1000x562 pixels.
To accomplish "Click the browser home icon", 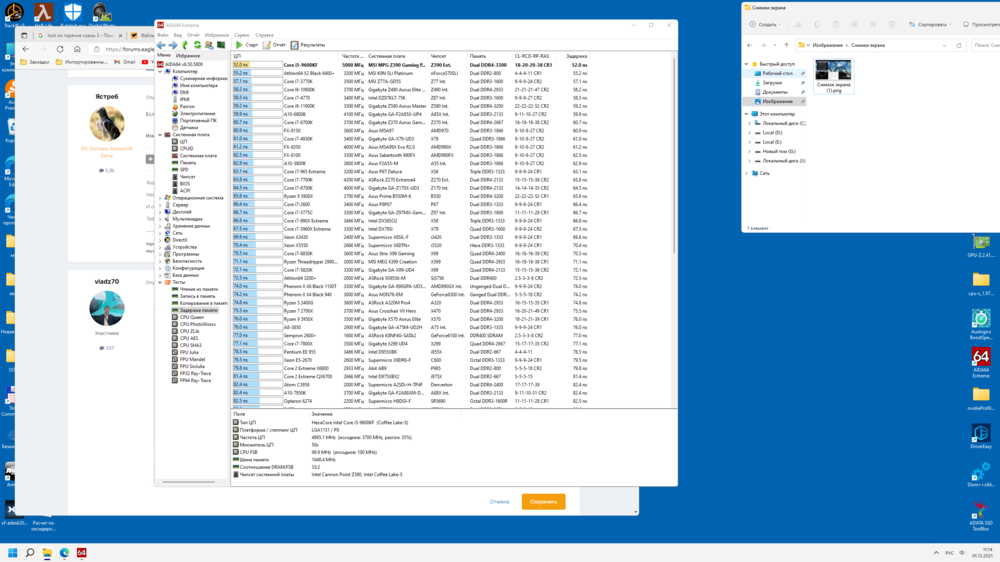I will click(77, 49).
